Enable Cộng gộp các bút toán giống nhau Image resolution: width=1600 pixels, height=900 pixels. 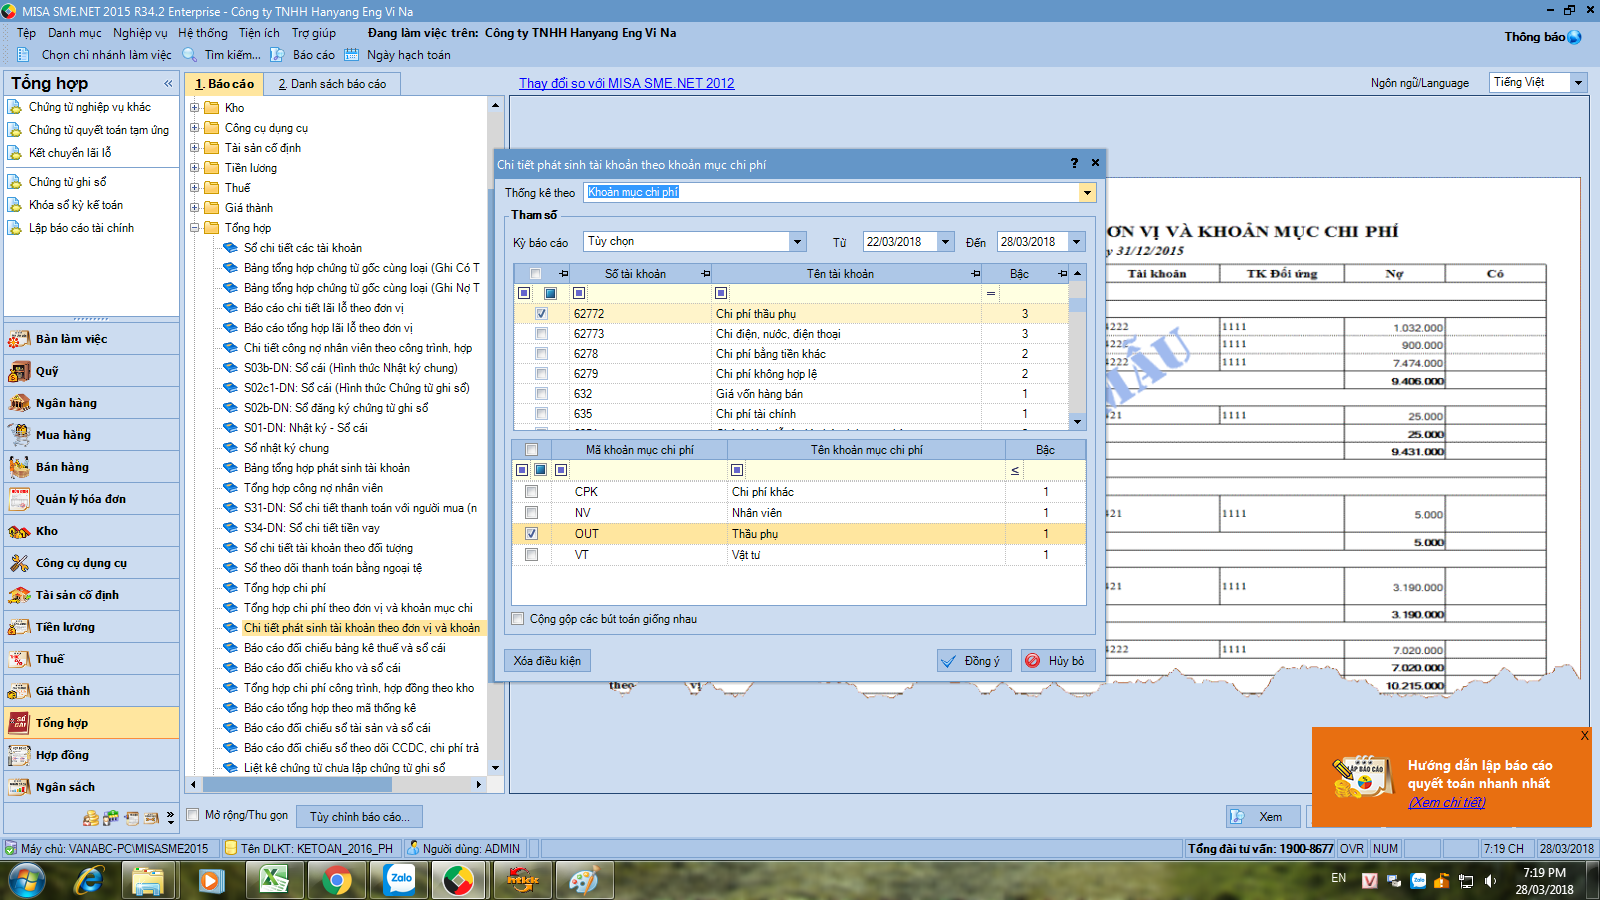coord(518,619)
